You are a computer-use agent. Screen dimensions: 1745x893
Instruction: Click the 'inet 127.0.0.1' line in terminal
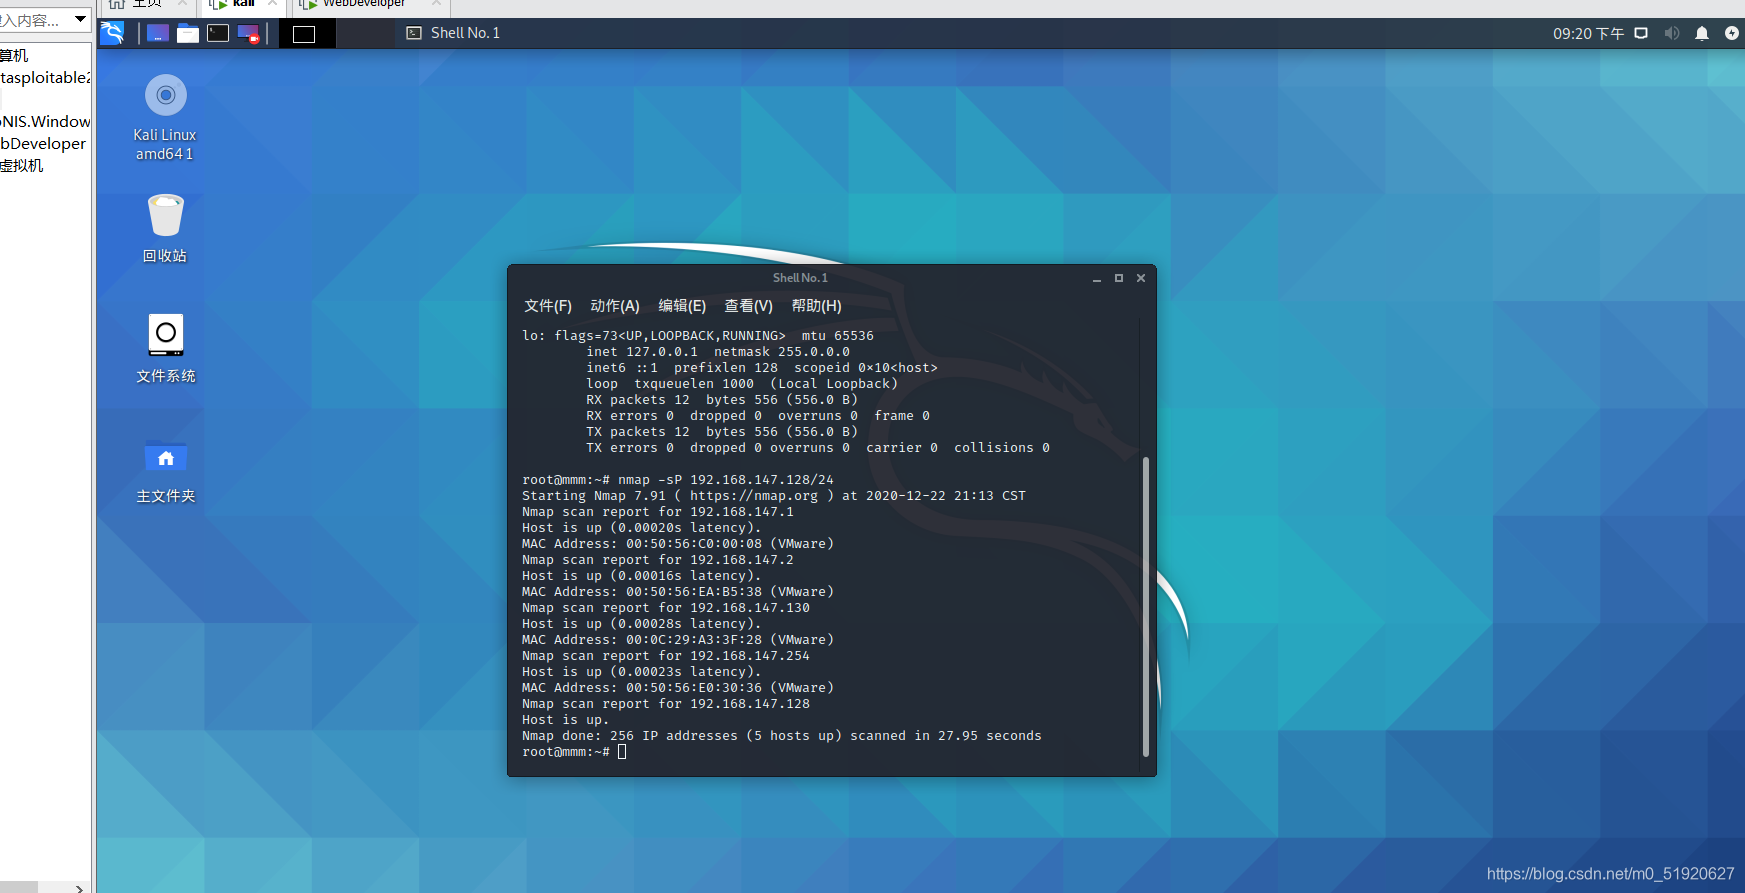[x=718, y=352]
